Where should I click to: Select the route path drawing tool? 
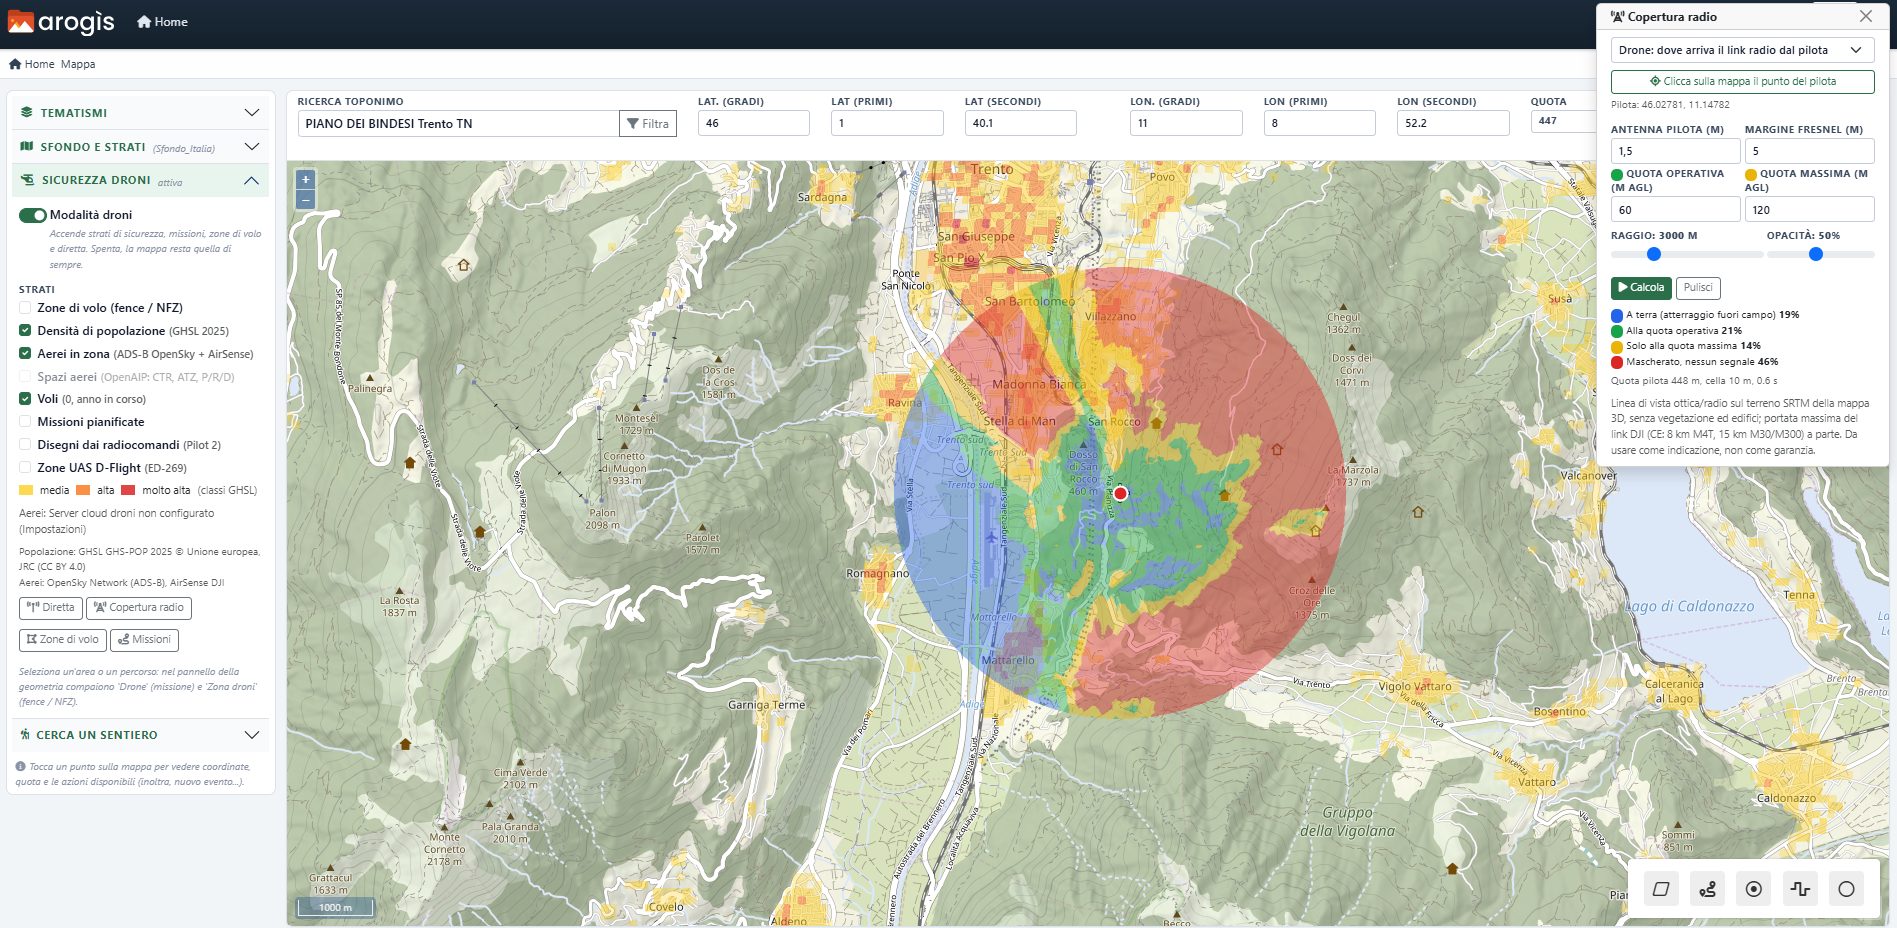(1707, 888)
